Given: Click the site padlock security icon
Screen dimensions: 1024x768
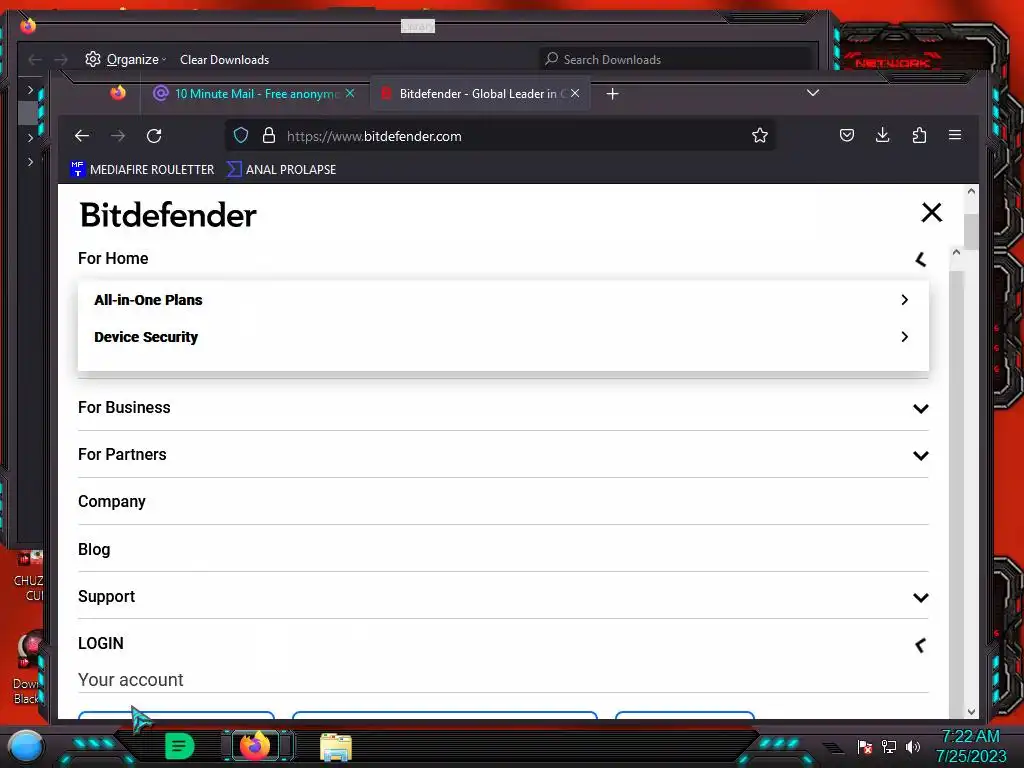Looking at the screenshot, I should point(268,136).
